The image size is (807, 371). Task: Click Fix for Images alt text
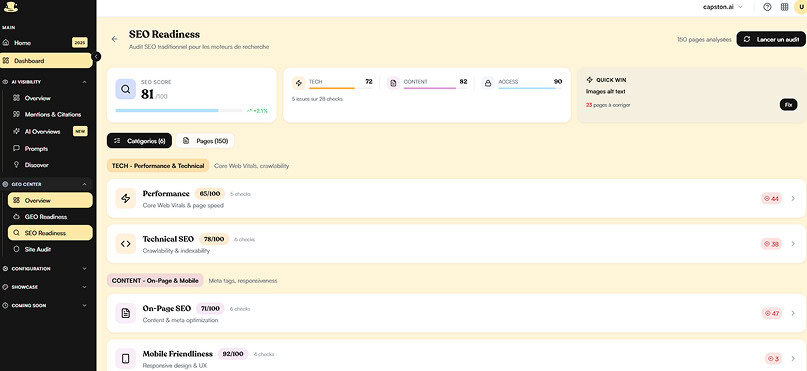coord(788,104)
